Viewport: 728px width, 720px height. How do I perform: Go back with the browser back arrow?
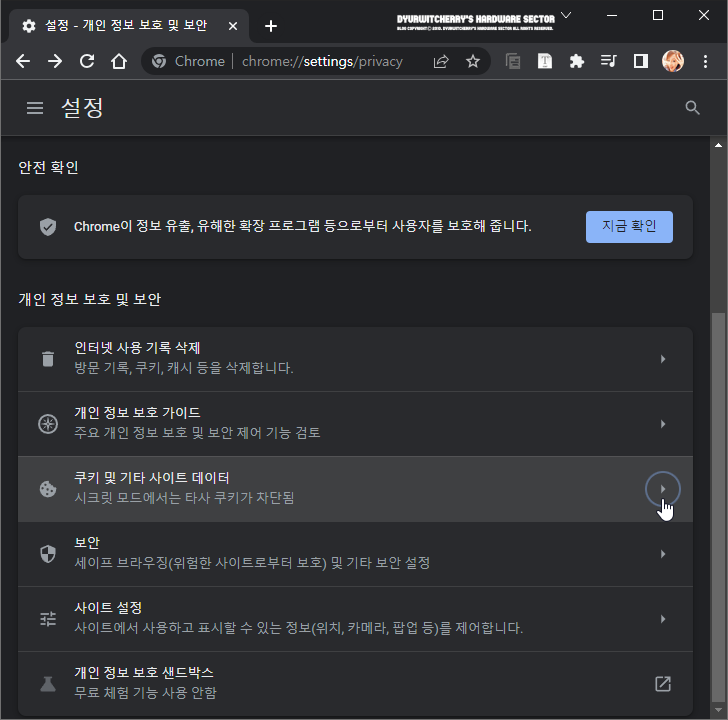[x=23, y=61]
